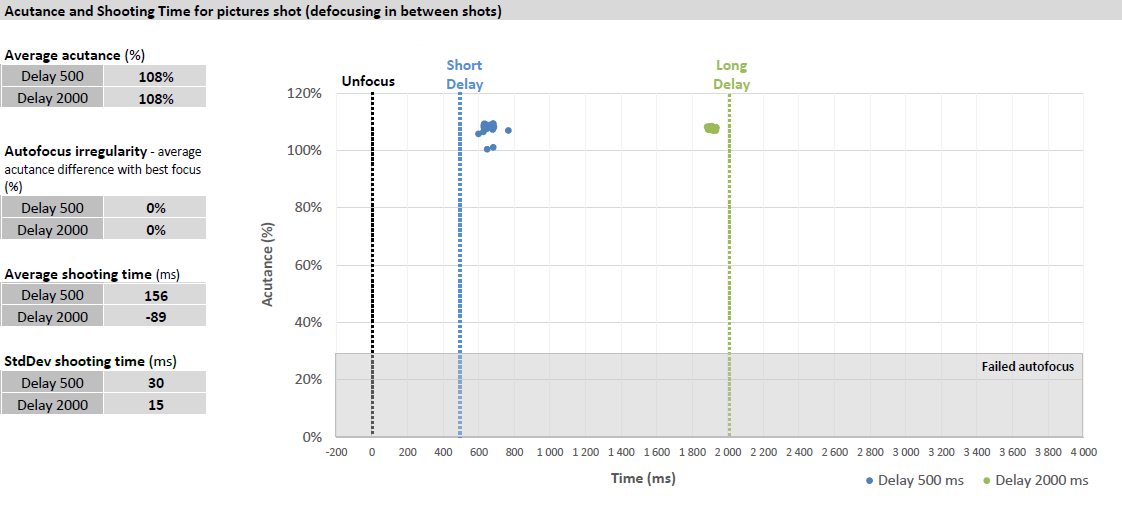Select the -89 average shooting time cell
Image resolution: width=1122 pixels, height=508 pixels.
[x=155, y=317]
